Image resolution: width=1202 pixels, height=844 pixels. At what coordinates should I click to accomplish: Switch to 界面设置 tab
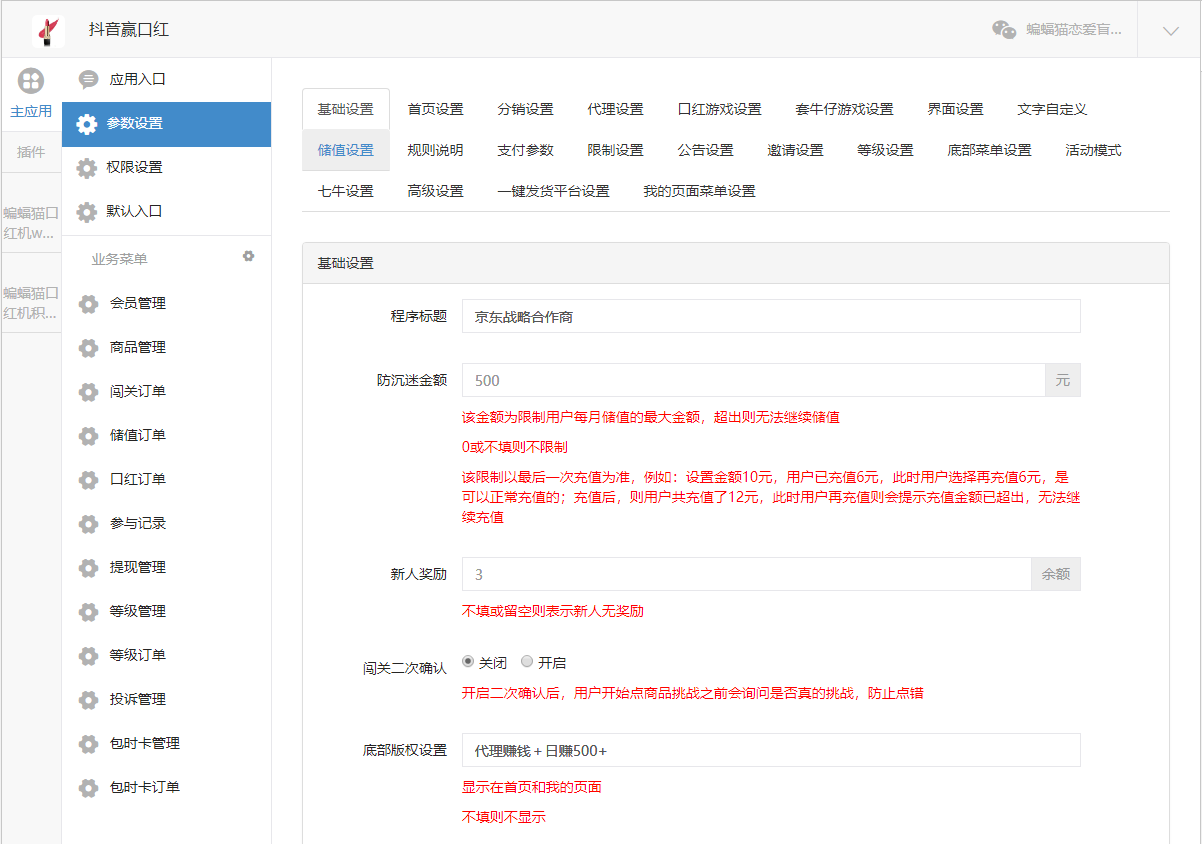955,109
